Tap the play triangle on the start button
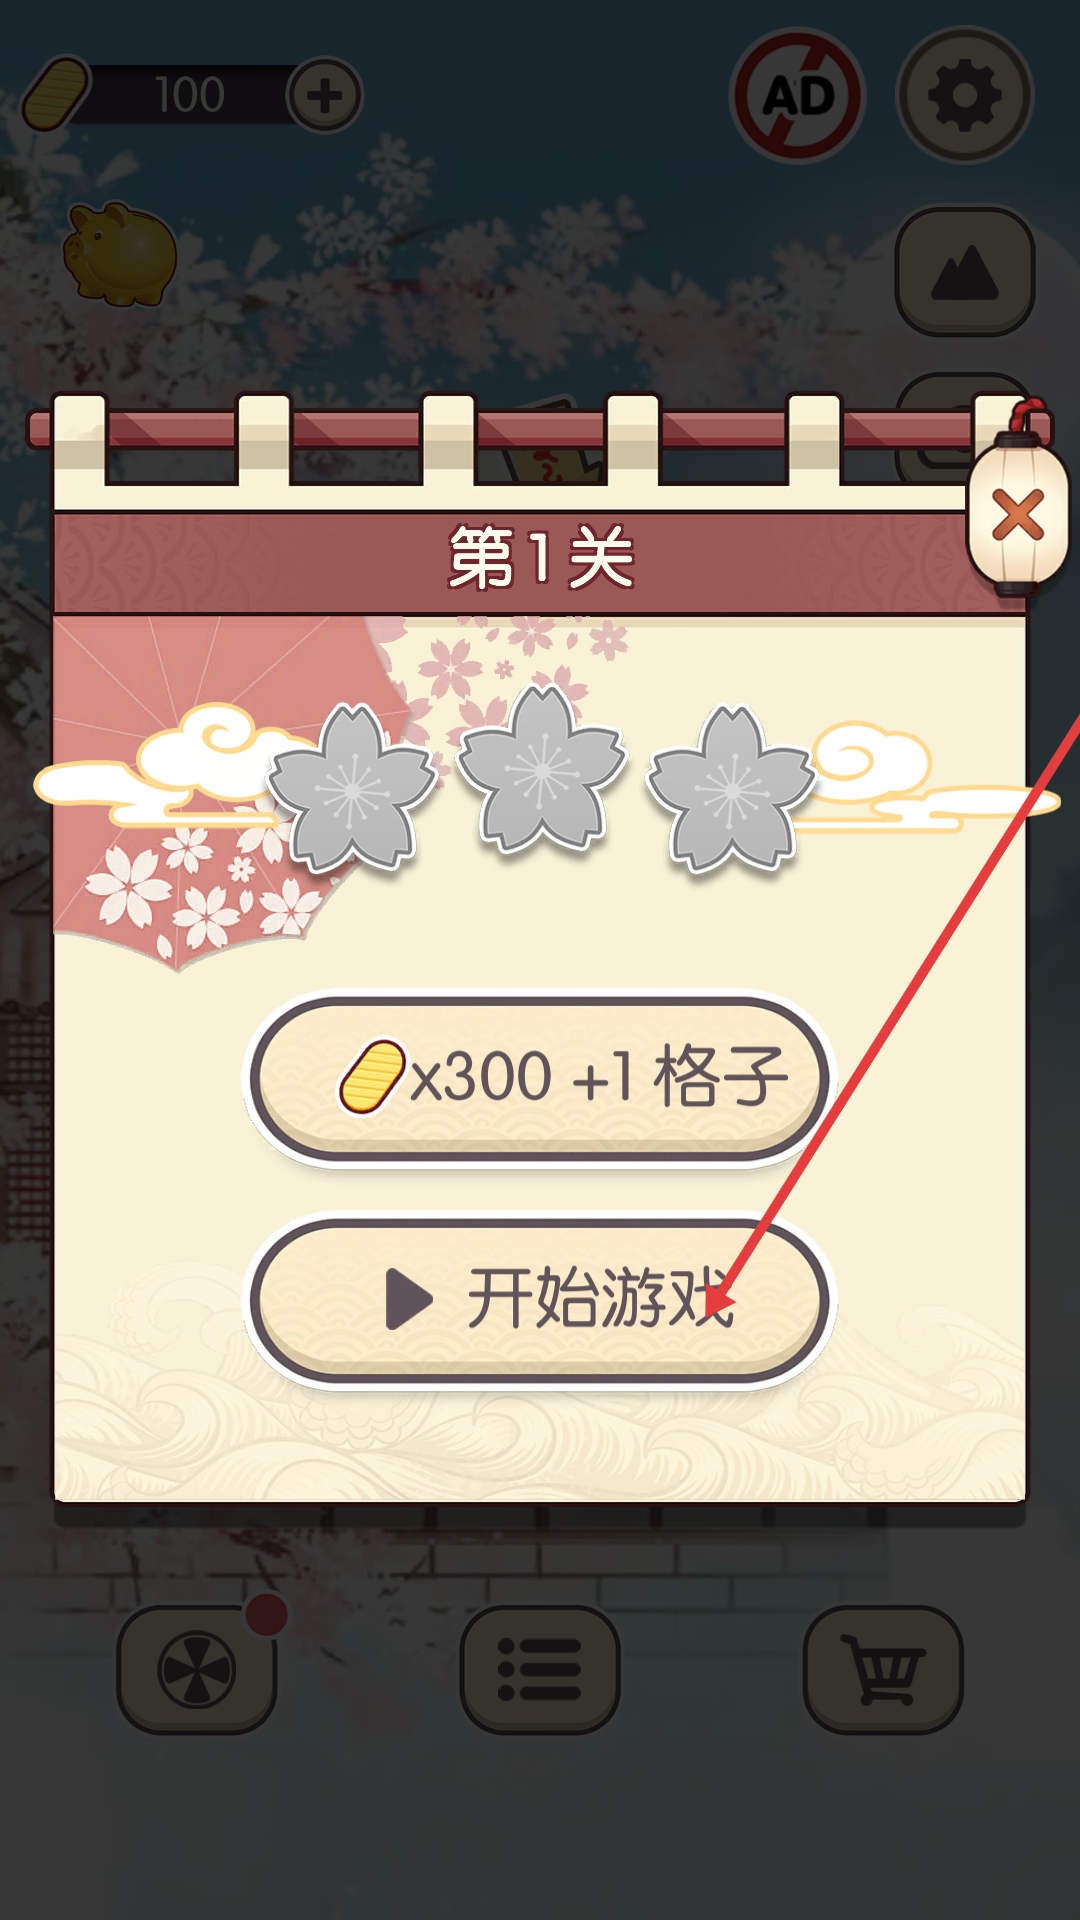 408,1299
